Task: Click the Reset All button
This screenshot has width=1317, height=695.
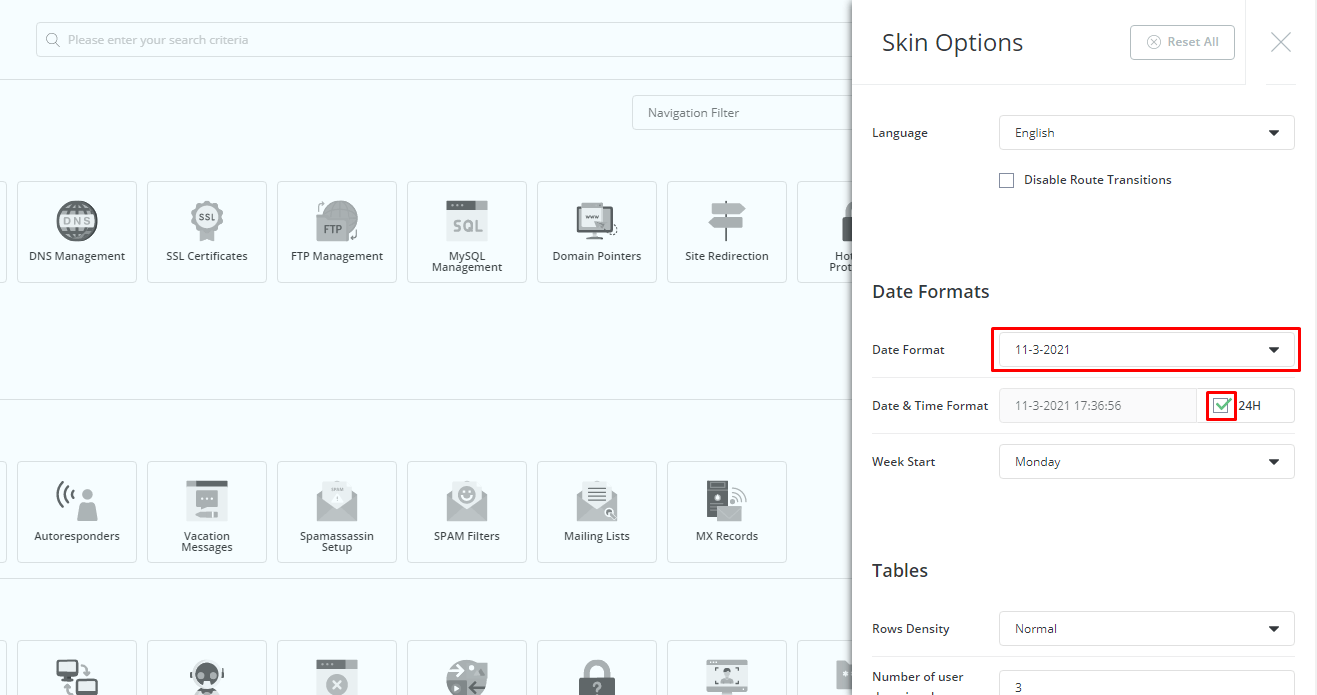Action: [1182, 42]
